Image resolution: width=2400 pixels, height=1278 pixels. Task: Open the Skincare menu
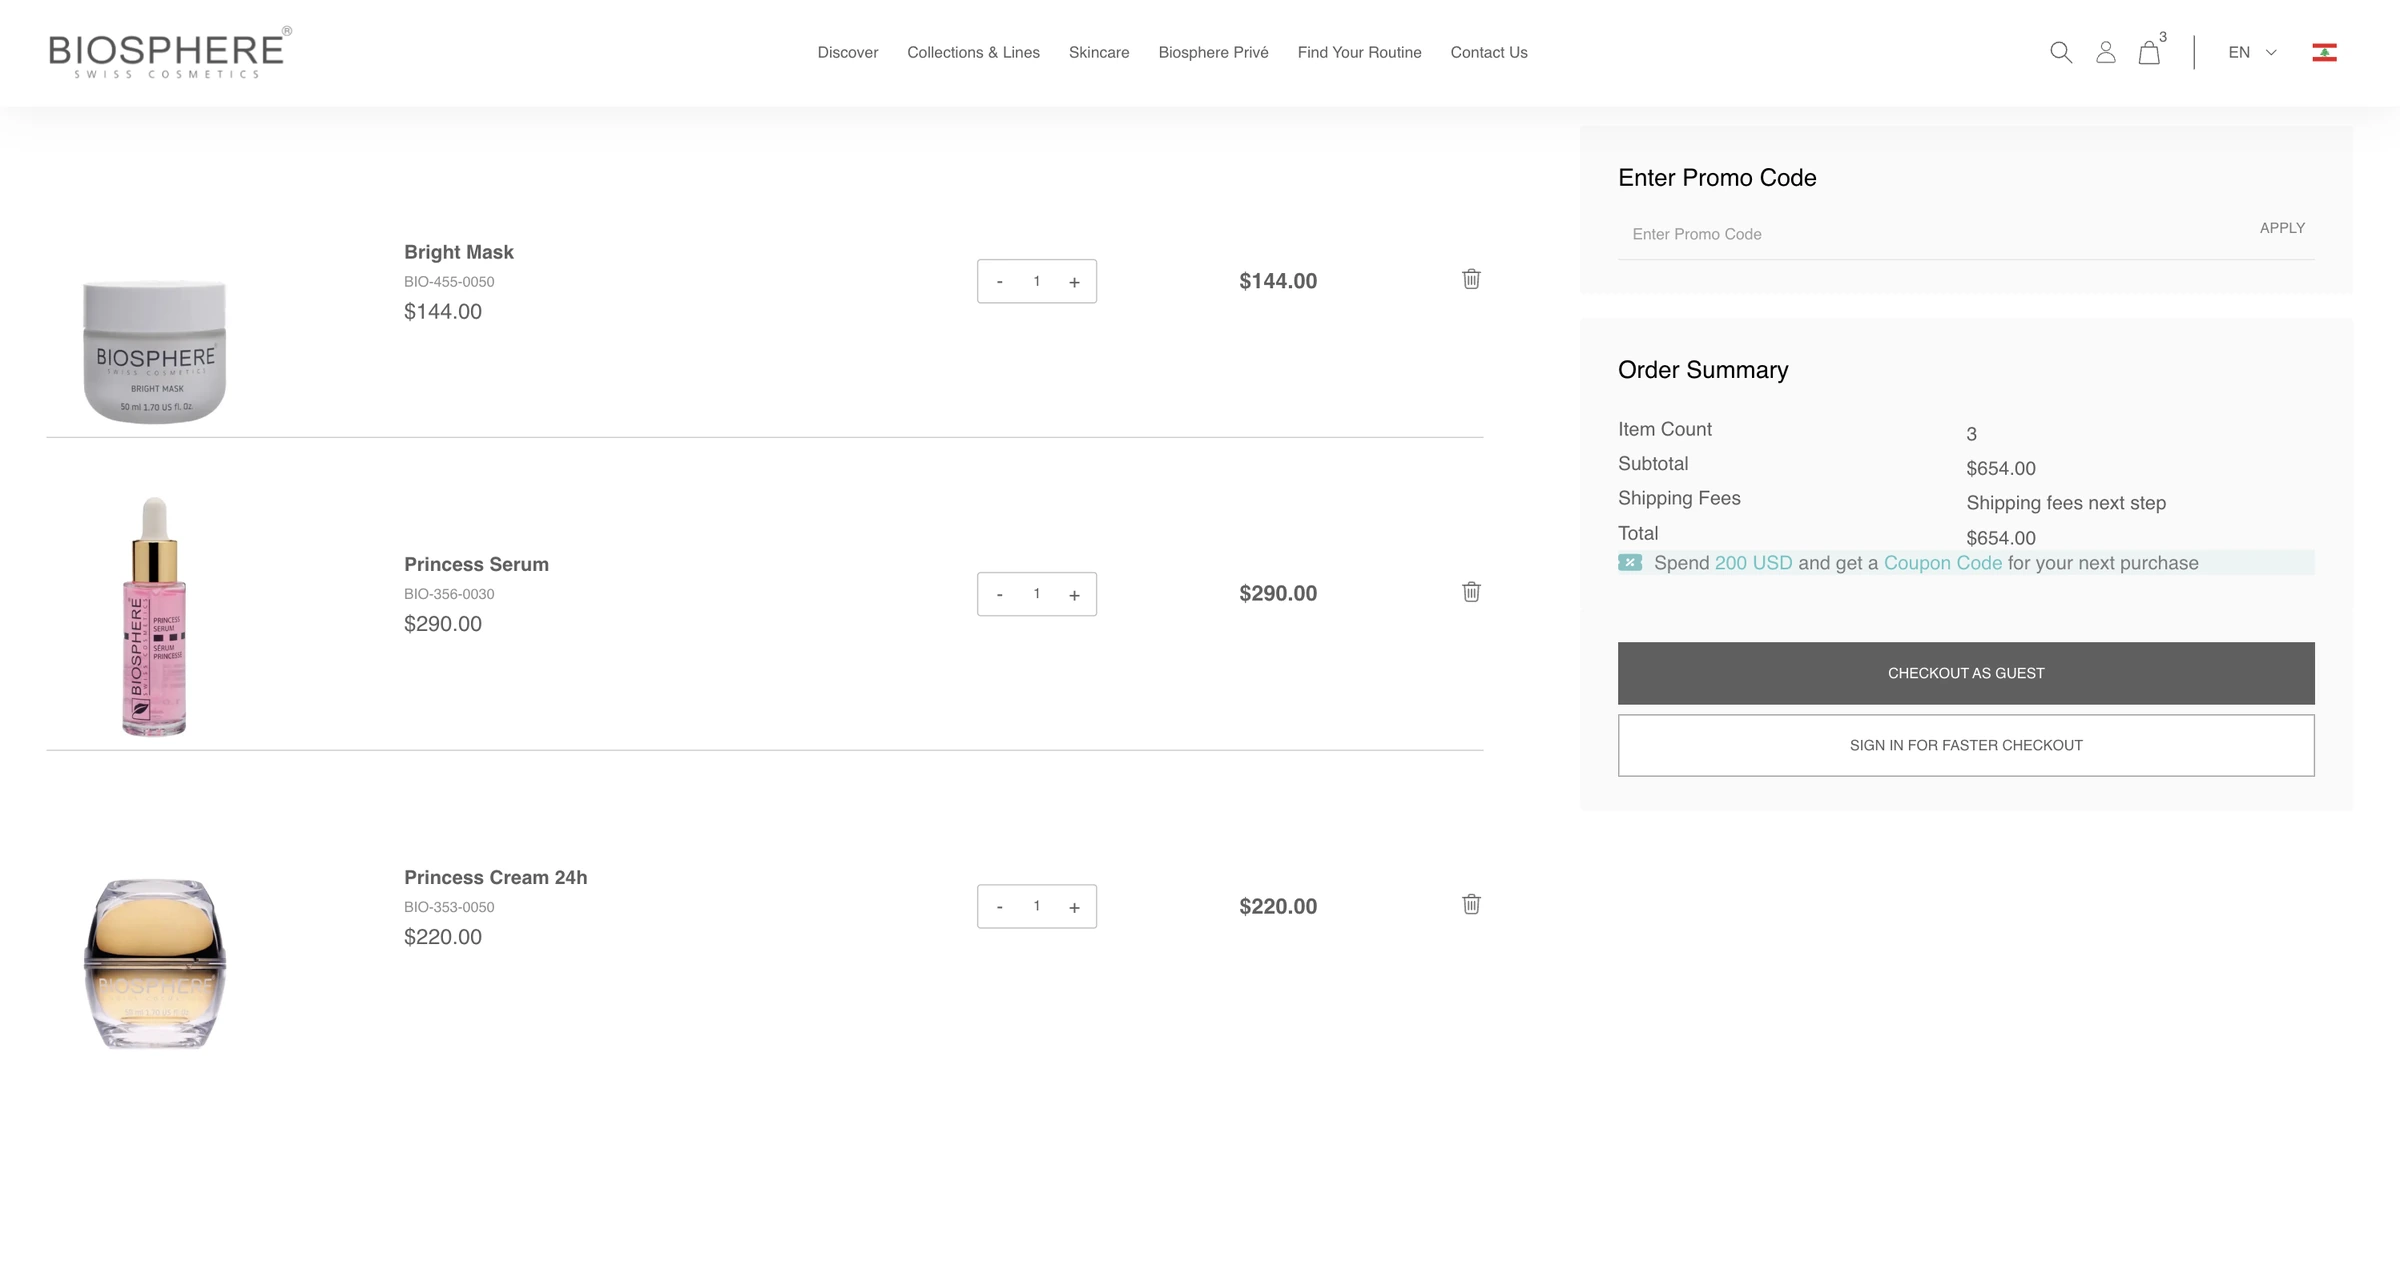pyautogui.click(x=1099, y=52)
